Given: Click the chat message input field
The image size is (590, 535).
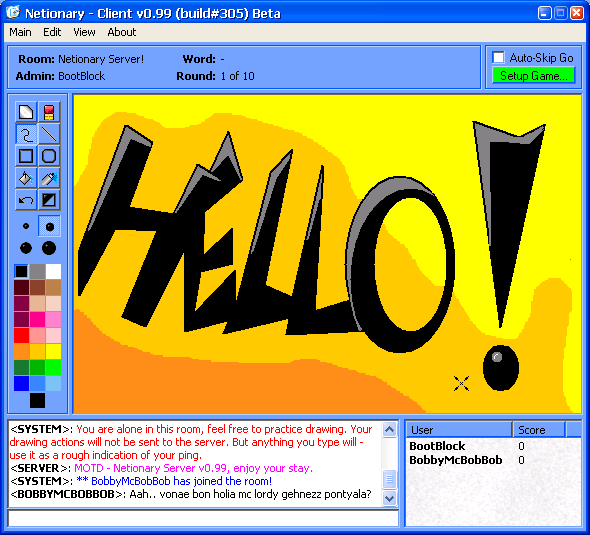Looking at the screenshot, I should point(203,518).
